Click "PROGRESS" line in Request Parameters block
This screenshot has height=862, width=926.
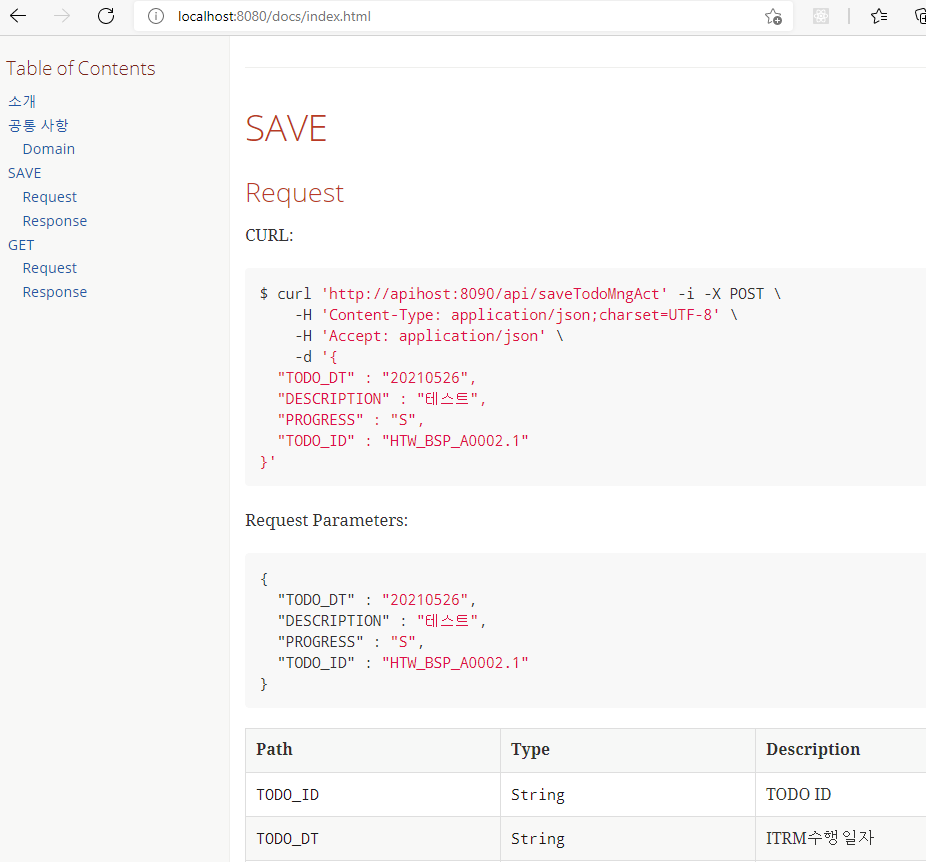351,642
